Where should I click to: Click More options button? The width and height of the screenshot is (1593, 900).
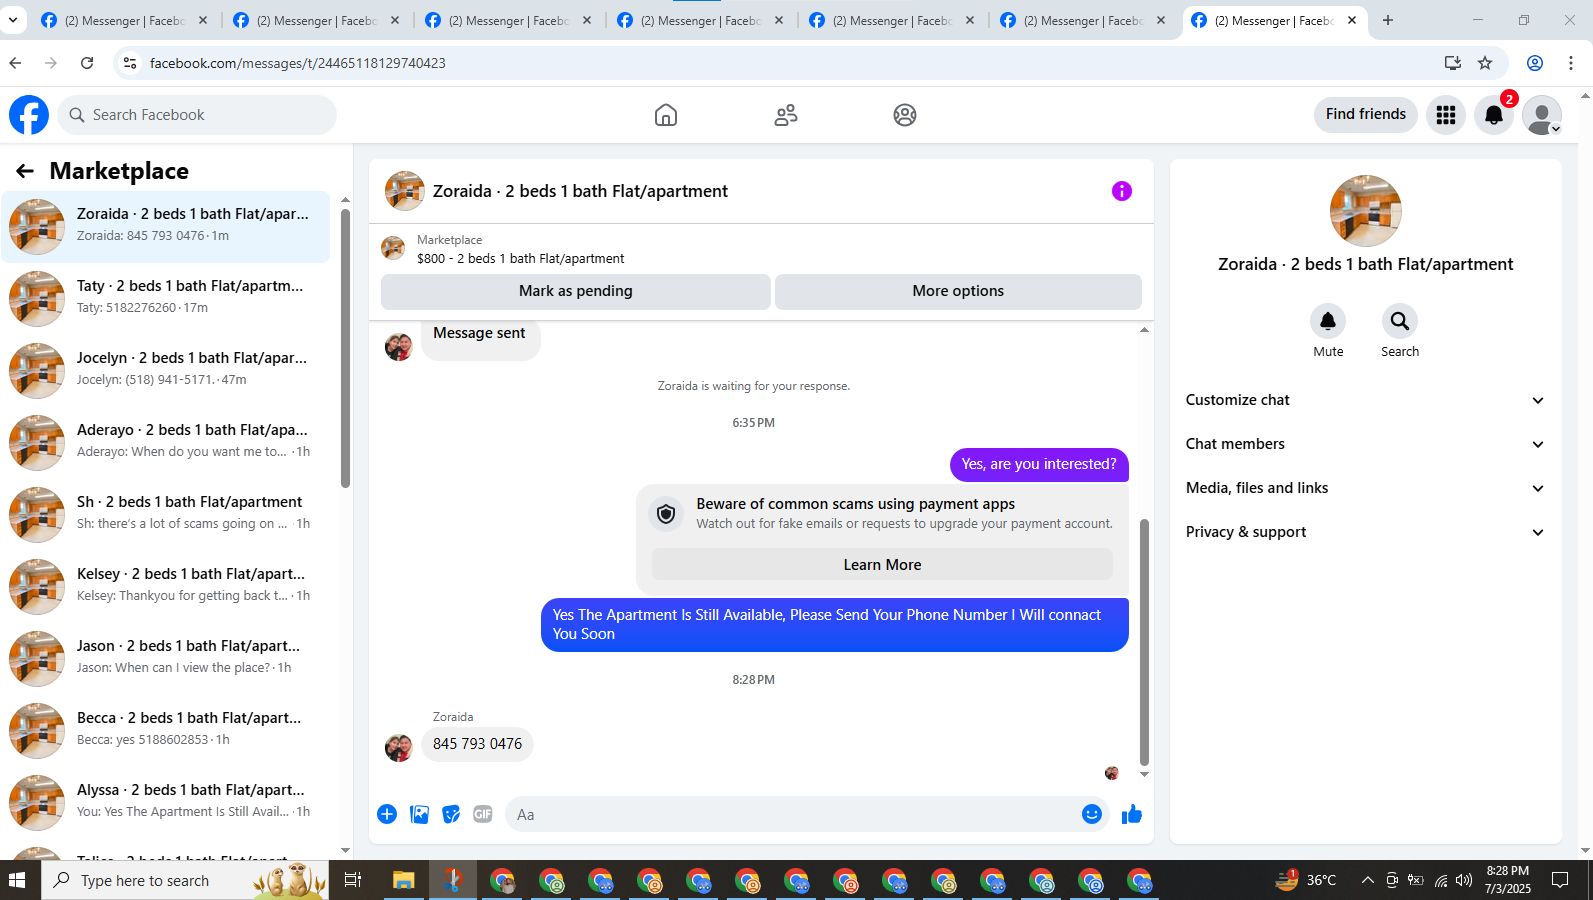pyautogui.click(x=958, y=291)
